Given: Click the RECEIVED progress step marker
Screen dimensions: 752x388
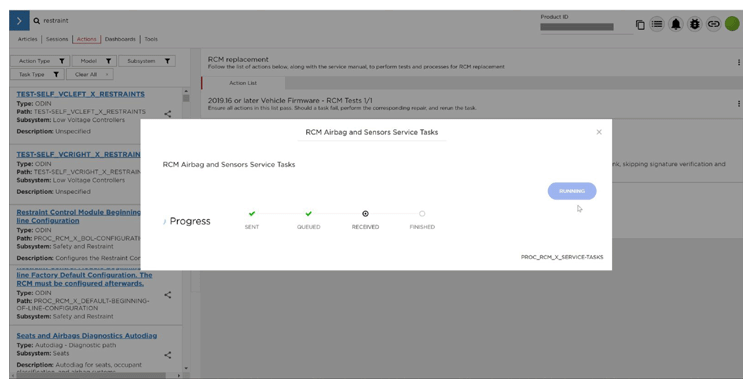Looking at the screenshot, I should point(365,214).
